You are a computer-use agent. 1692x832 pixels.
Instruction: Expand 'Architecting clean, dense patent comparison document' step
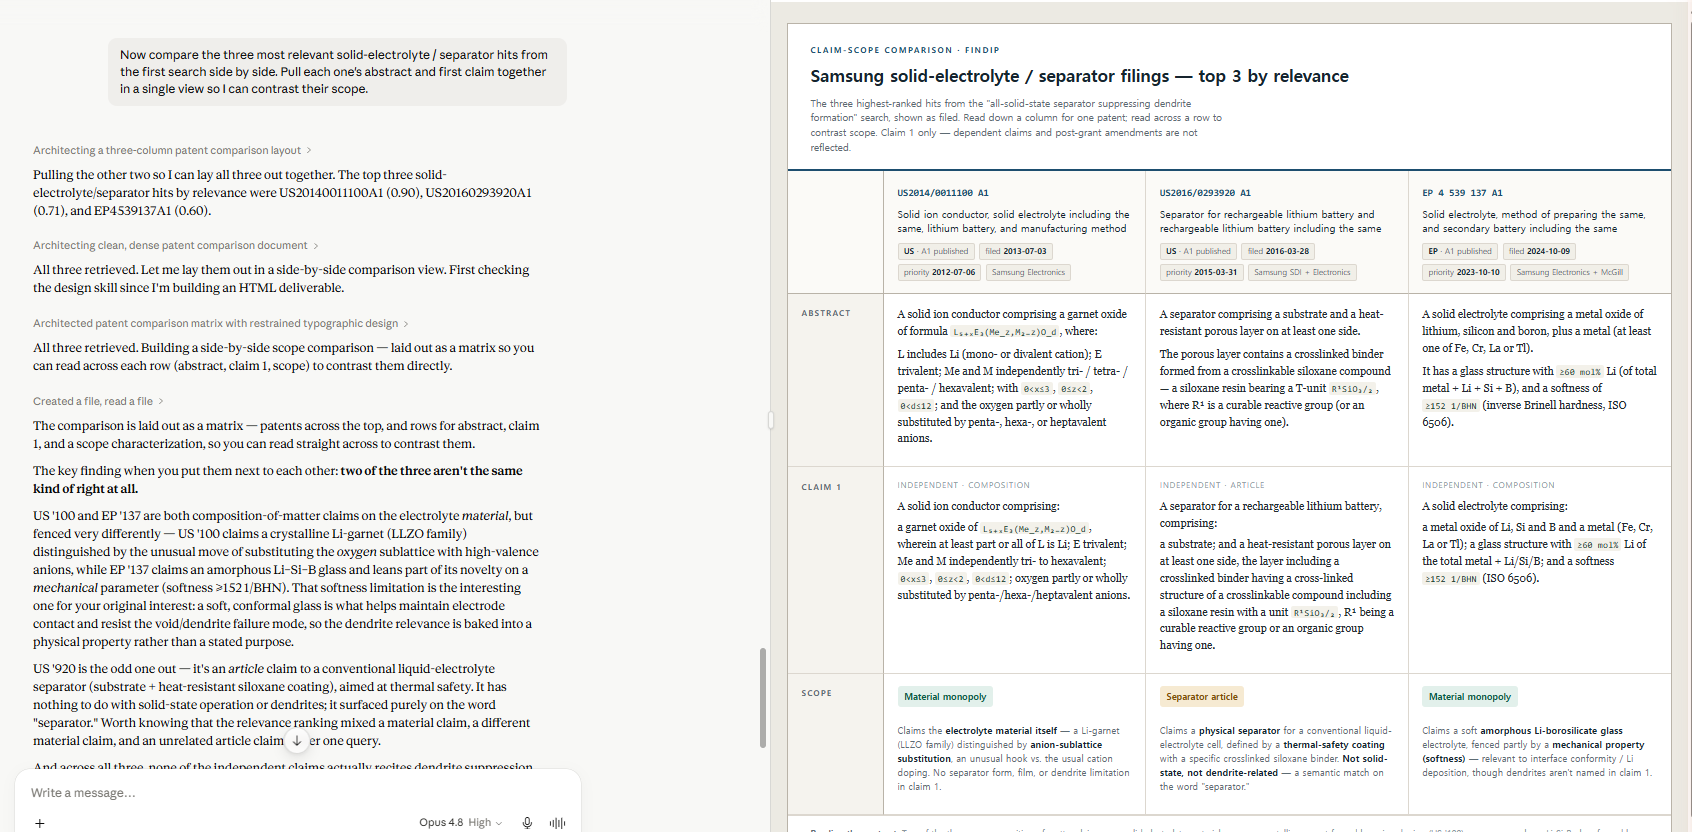coord(176,246)
